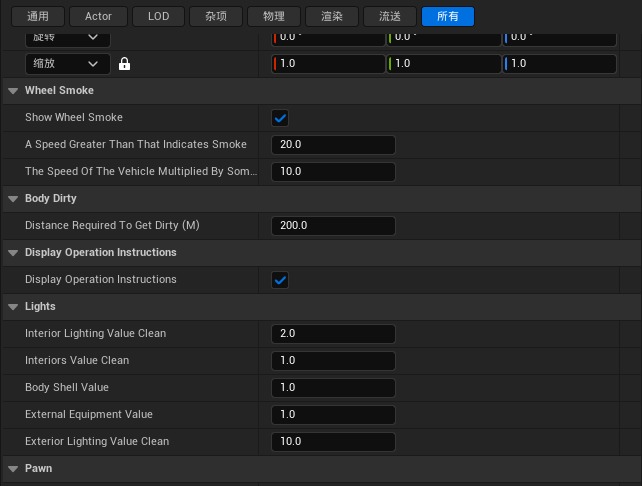Collapse the Body Dirty section

(13, 199)
